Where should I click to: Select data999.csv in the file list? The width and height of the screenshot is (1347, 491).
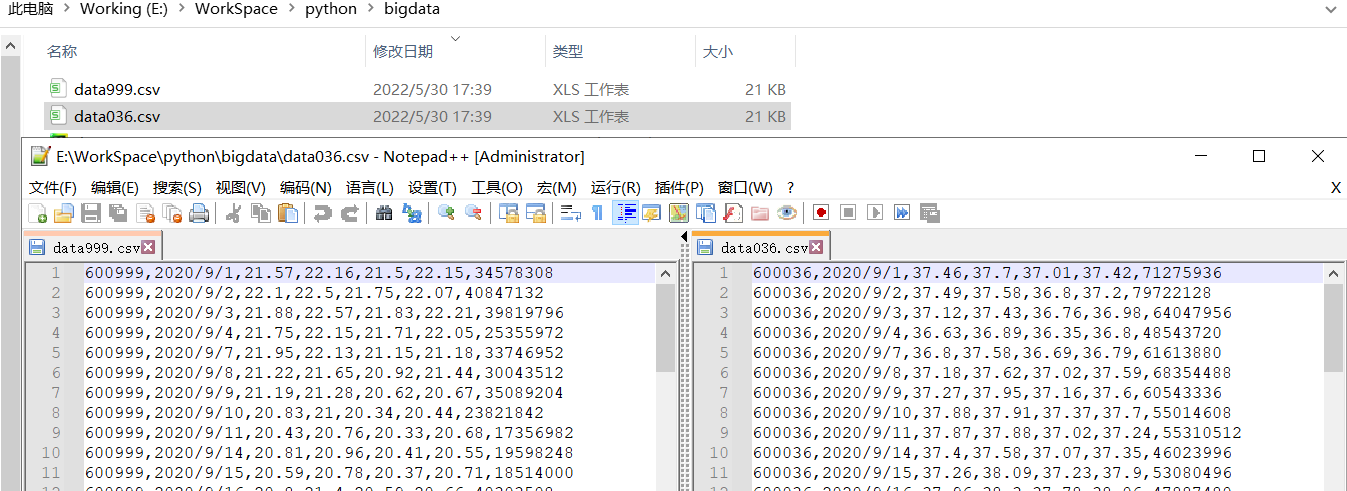[116, 89]
